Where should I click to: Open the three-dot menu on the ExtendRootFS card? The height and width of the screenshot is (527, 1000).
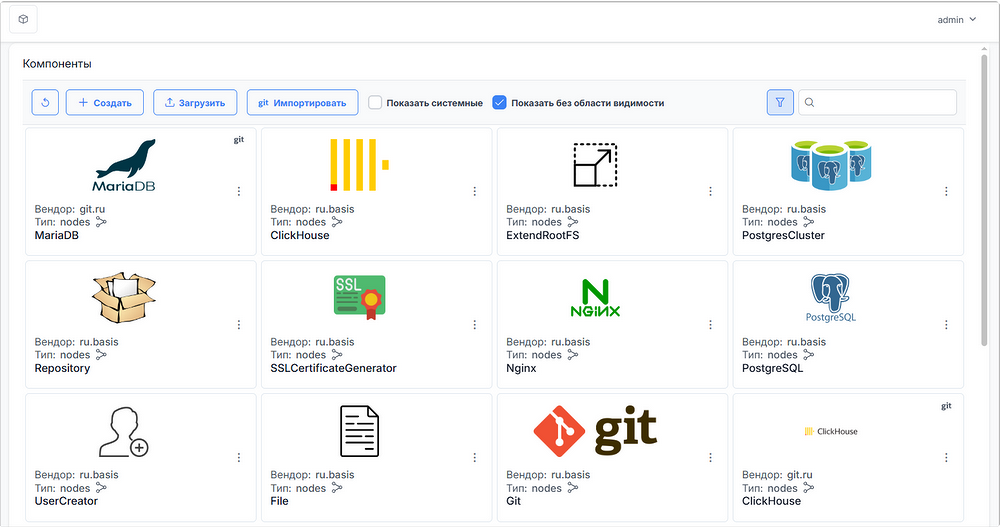pyautogui.click(x=710, y=191)
